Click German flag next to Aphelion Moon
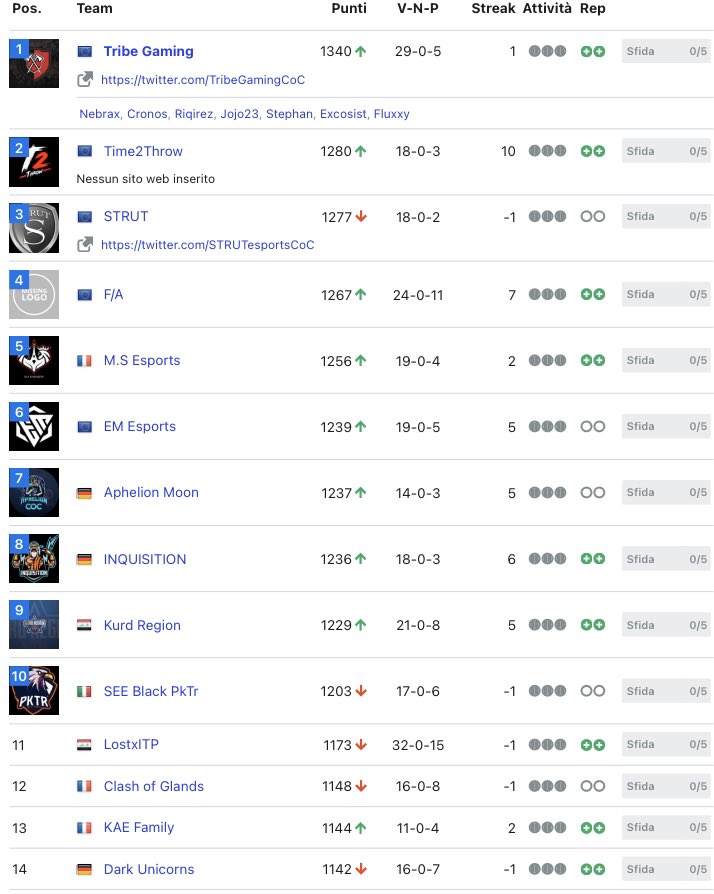The image size is (714, 894). point(84,493)
